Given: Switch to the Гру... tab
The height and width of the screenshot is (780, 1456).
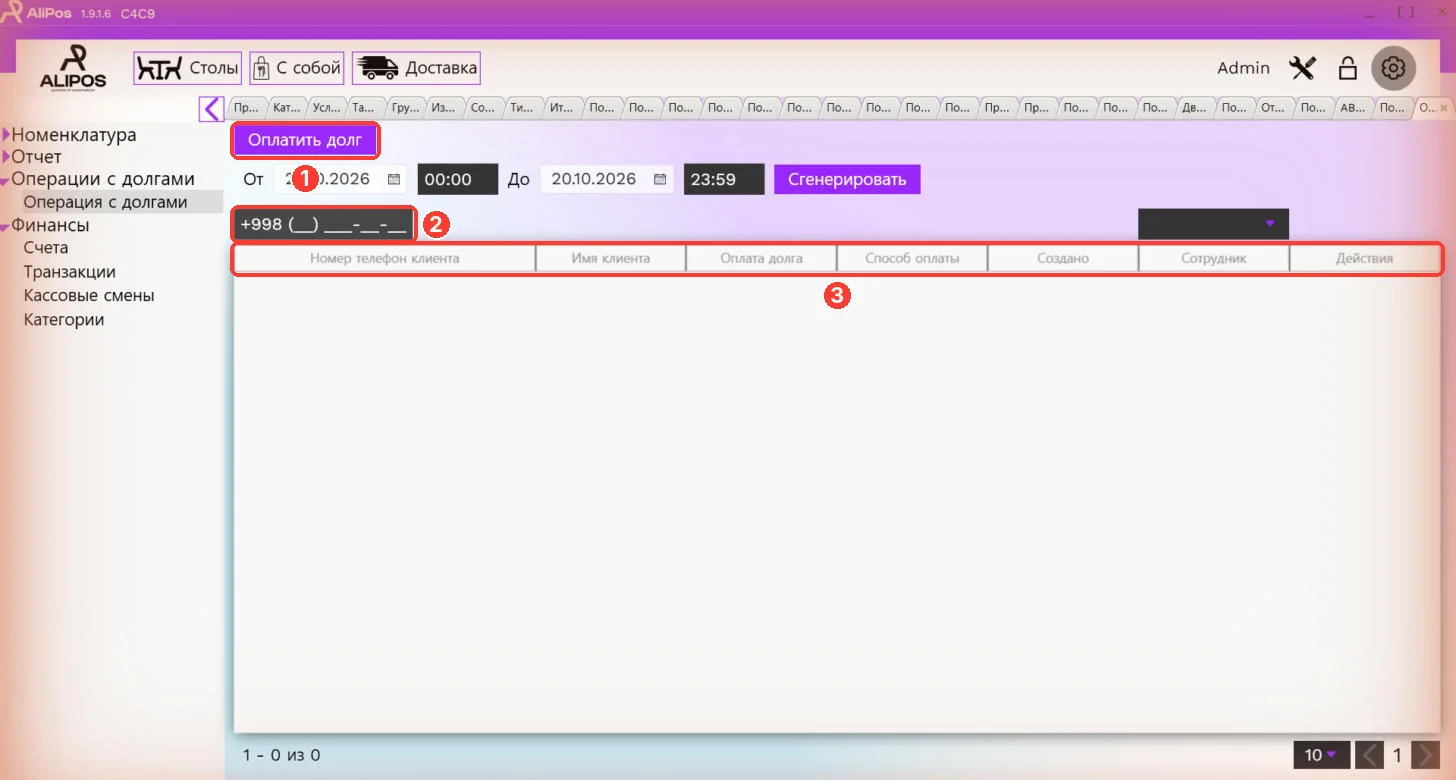Looking at the screenshot, I should click(405, 107).
